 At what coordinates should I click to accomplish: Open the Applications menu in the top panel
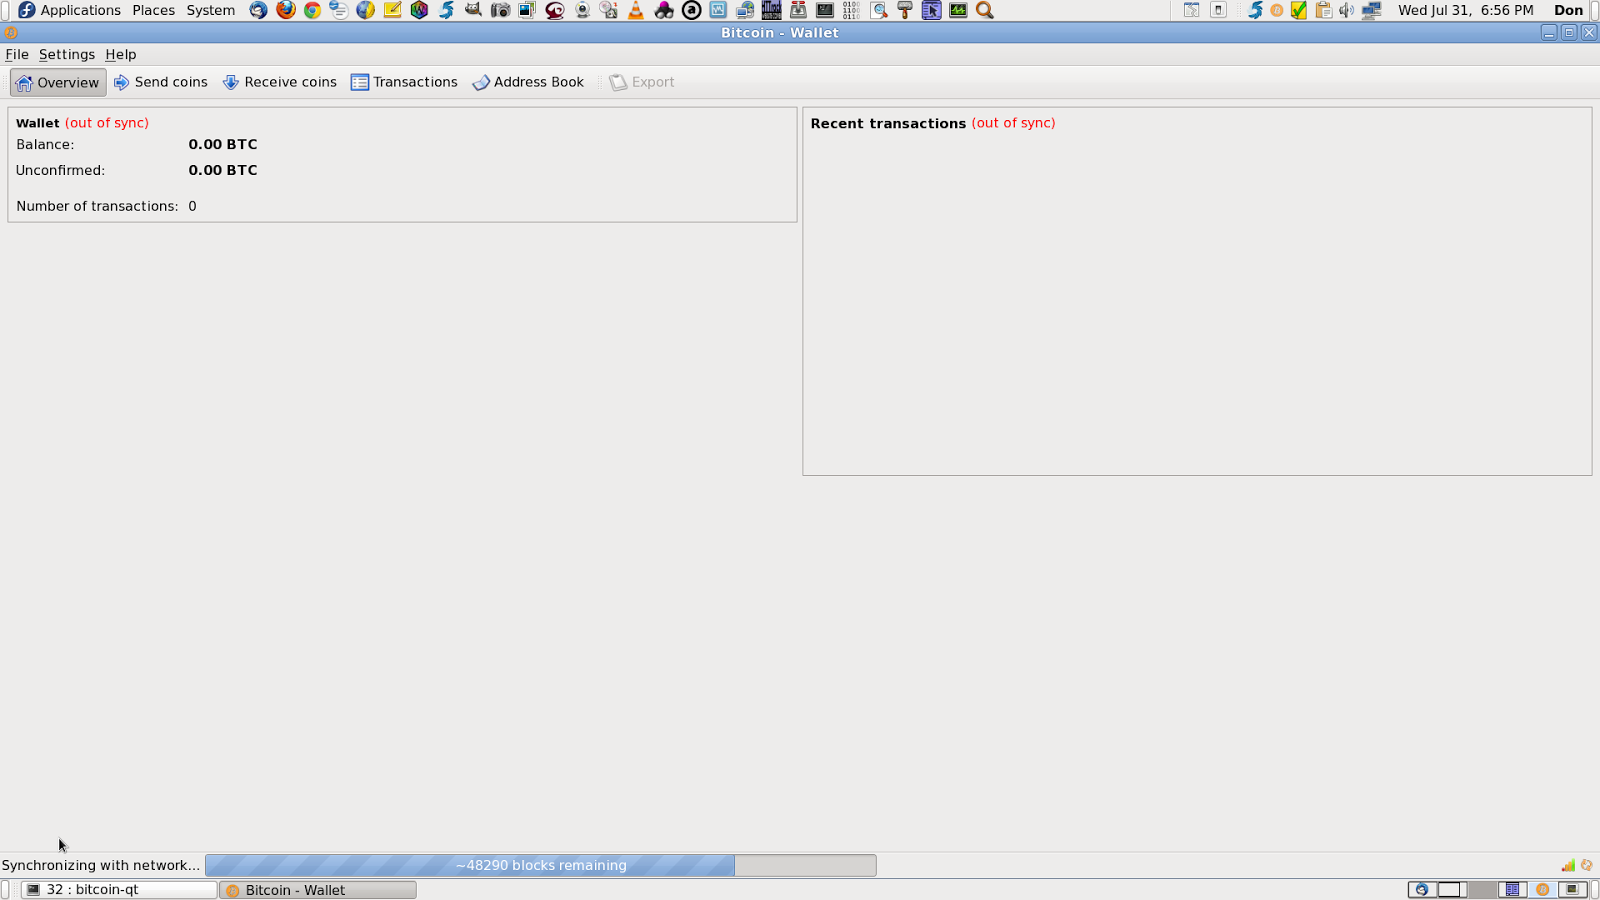pyautogui.click(x=69, y=10)
